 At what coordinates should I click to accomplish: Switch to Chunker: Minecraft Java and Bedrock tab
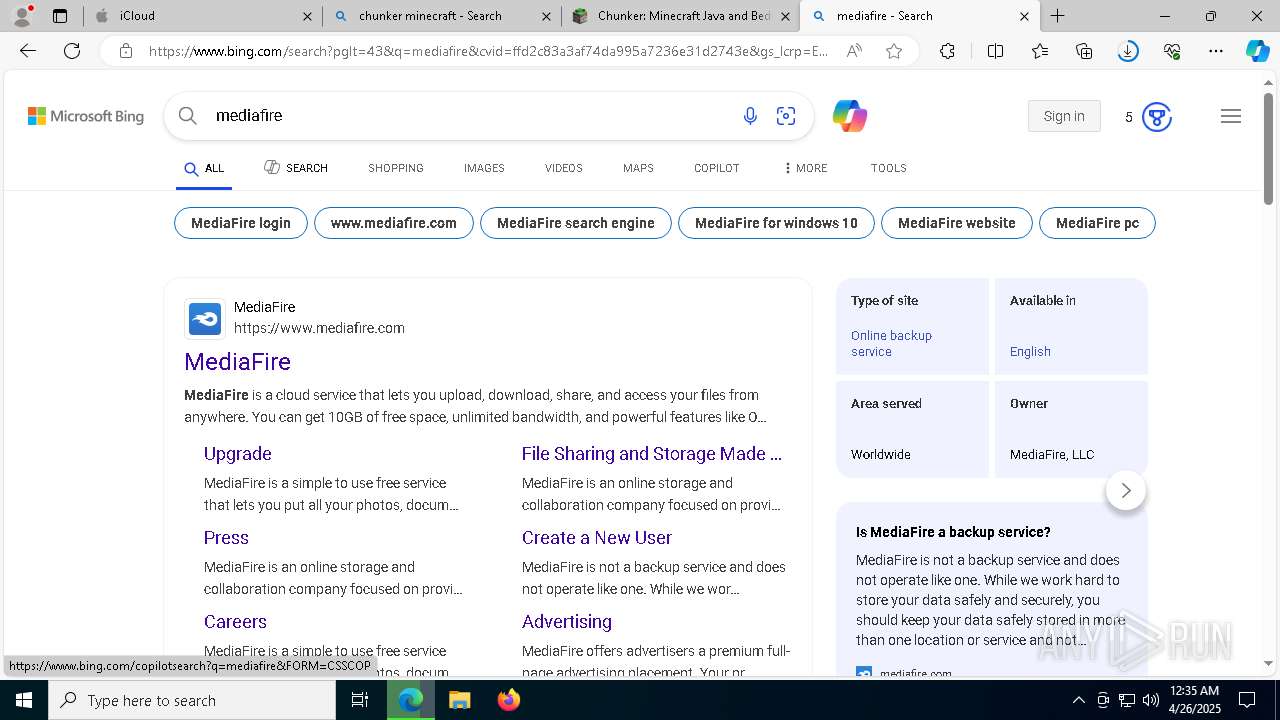point(680,16)
